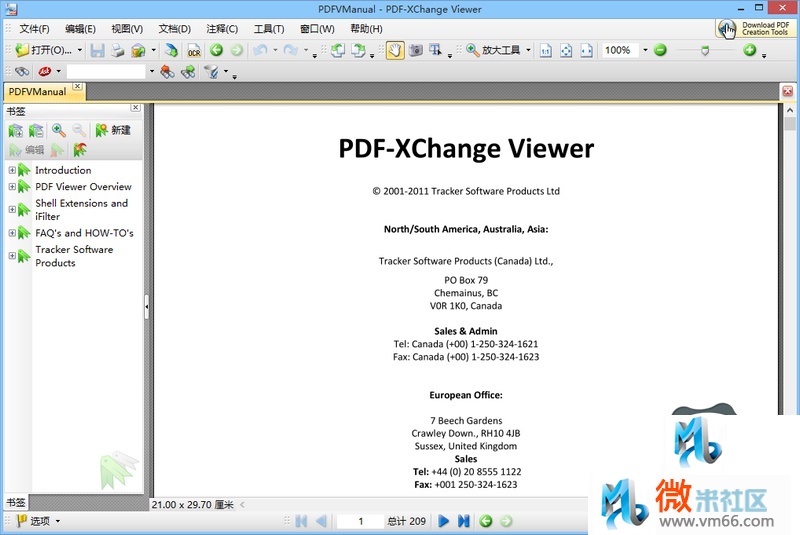Screen dimensions: 800x535
Task: Click the green minus zoom out button
Action: coord(660,50)
